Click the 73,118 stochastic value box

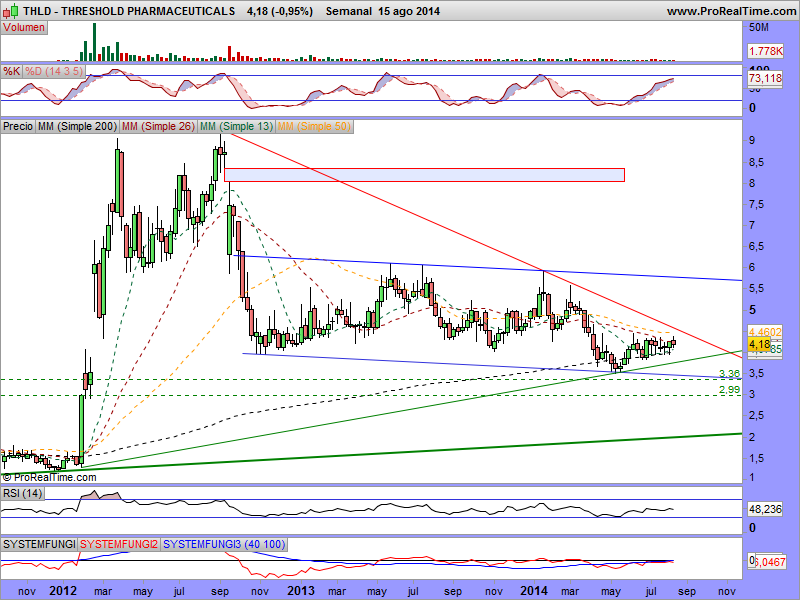[765, 78]
